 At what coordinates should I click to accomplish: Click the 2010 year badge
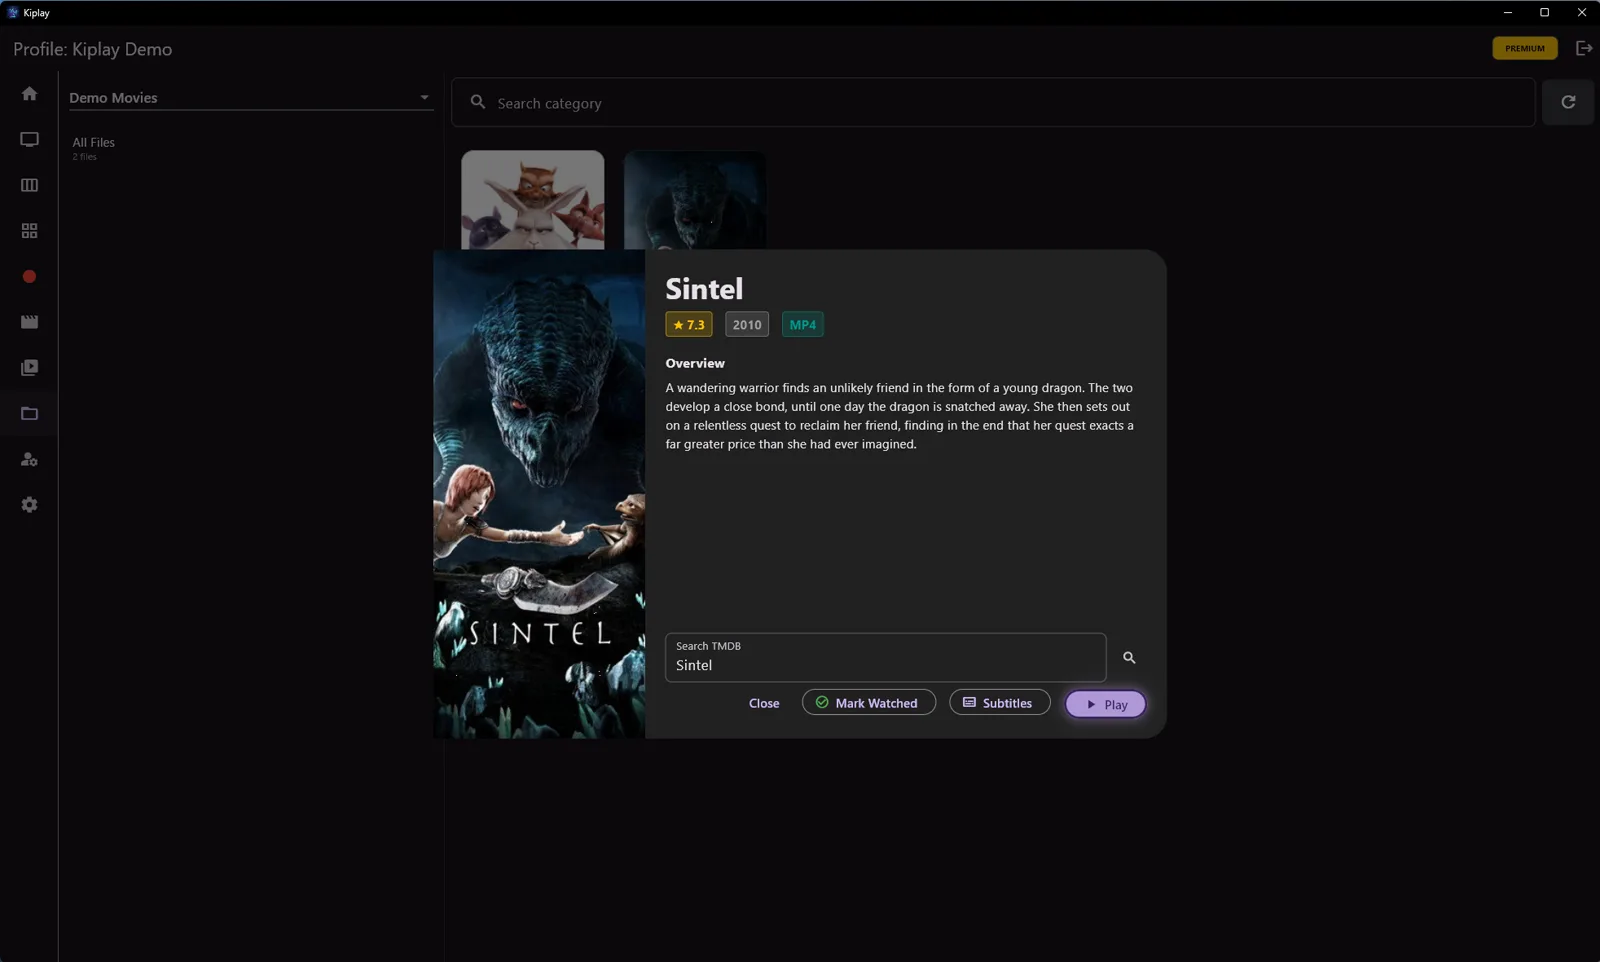(x=747, y=324)
